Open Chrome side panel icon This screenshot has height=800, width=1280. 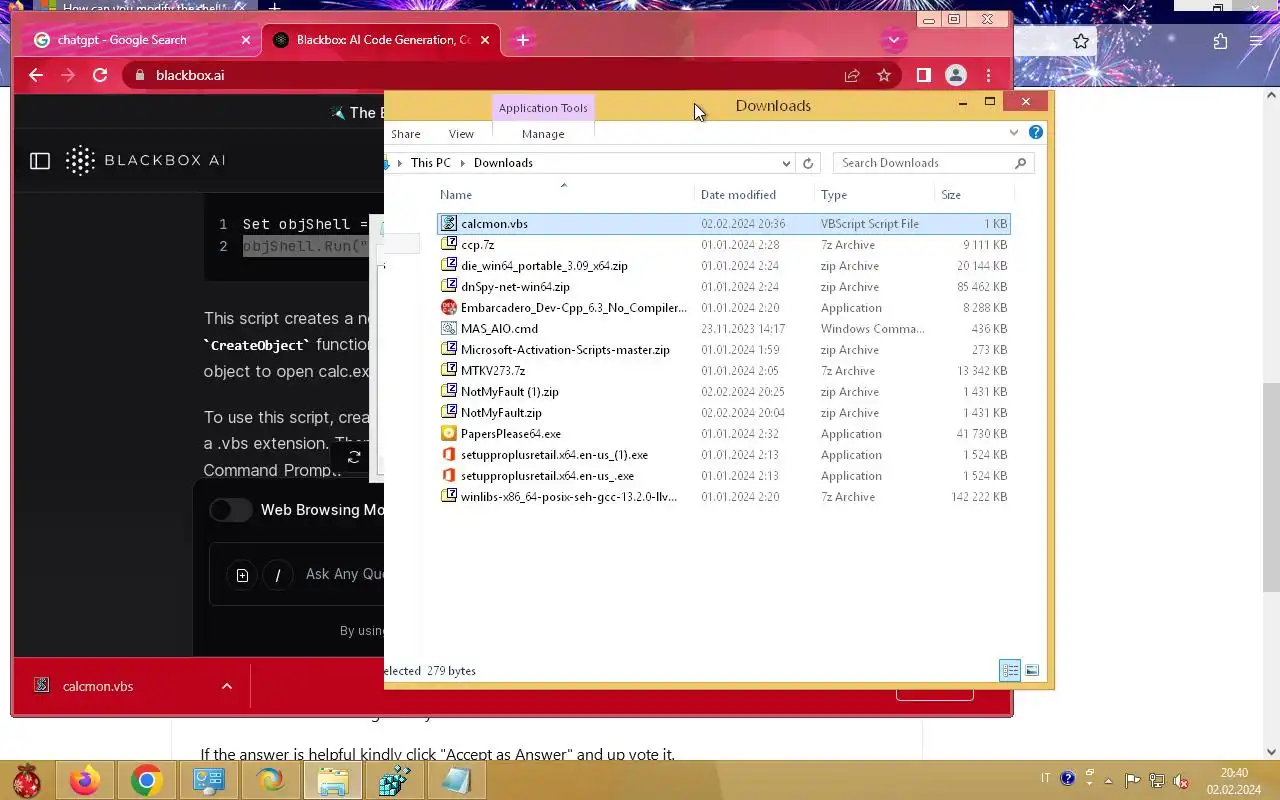(x=924, y=75)
